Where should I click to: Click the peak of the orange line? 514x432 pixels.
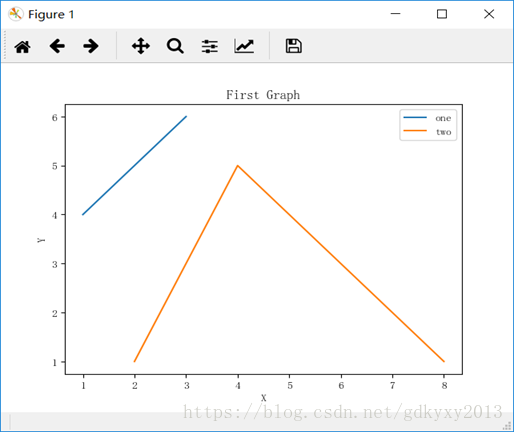(238, 166)
